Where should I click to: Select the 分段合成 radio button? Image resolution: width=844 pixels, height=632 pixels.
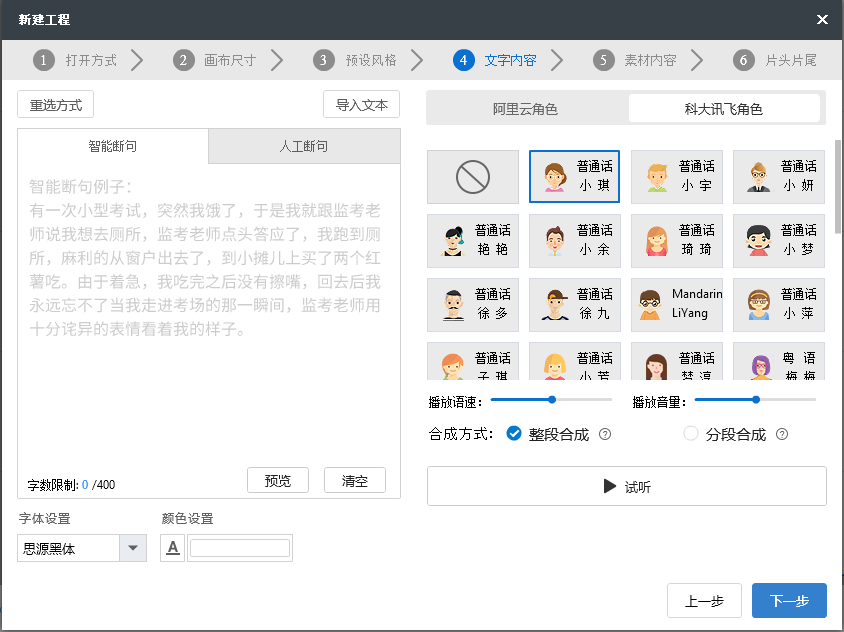pyautogui.click(x=691, y=433)
